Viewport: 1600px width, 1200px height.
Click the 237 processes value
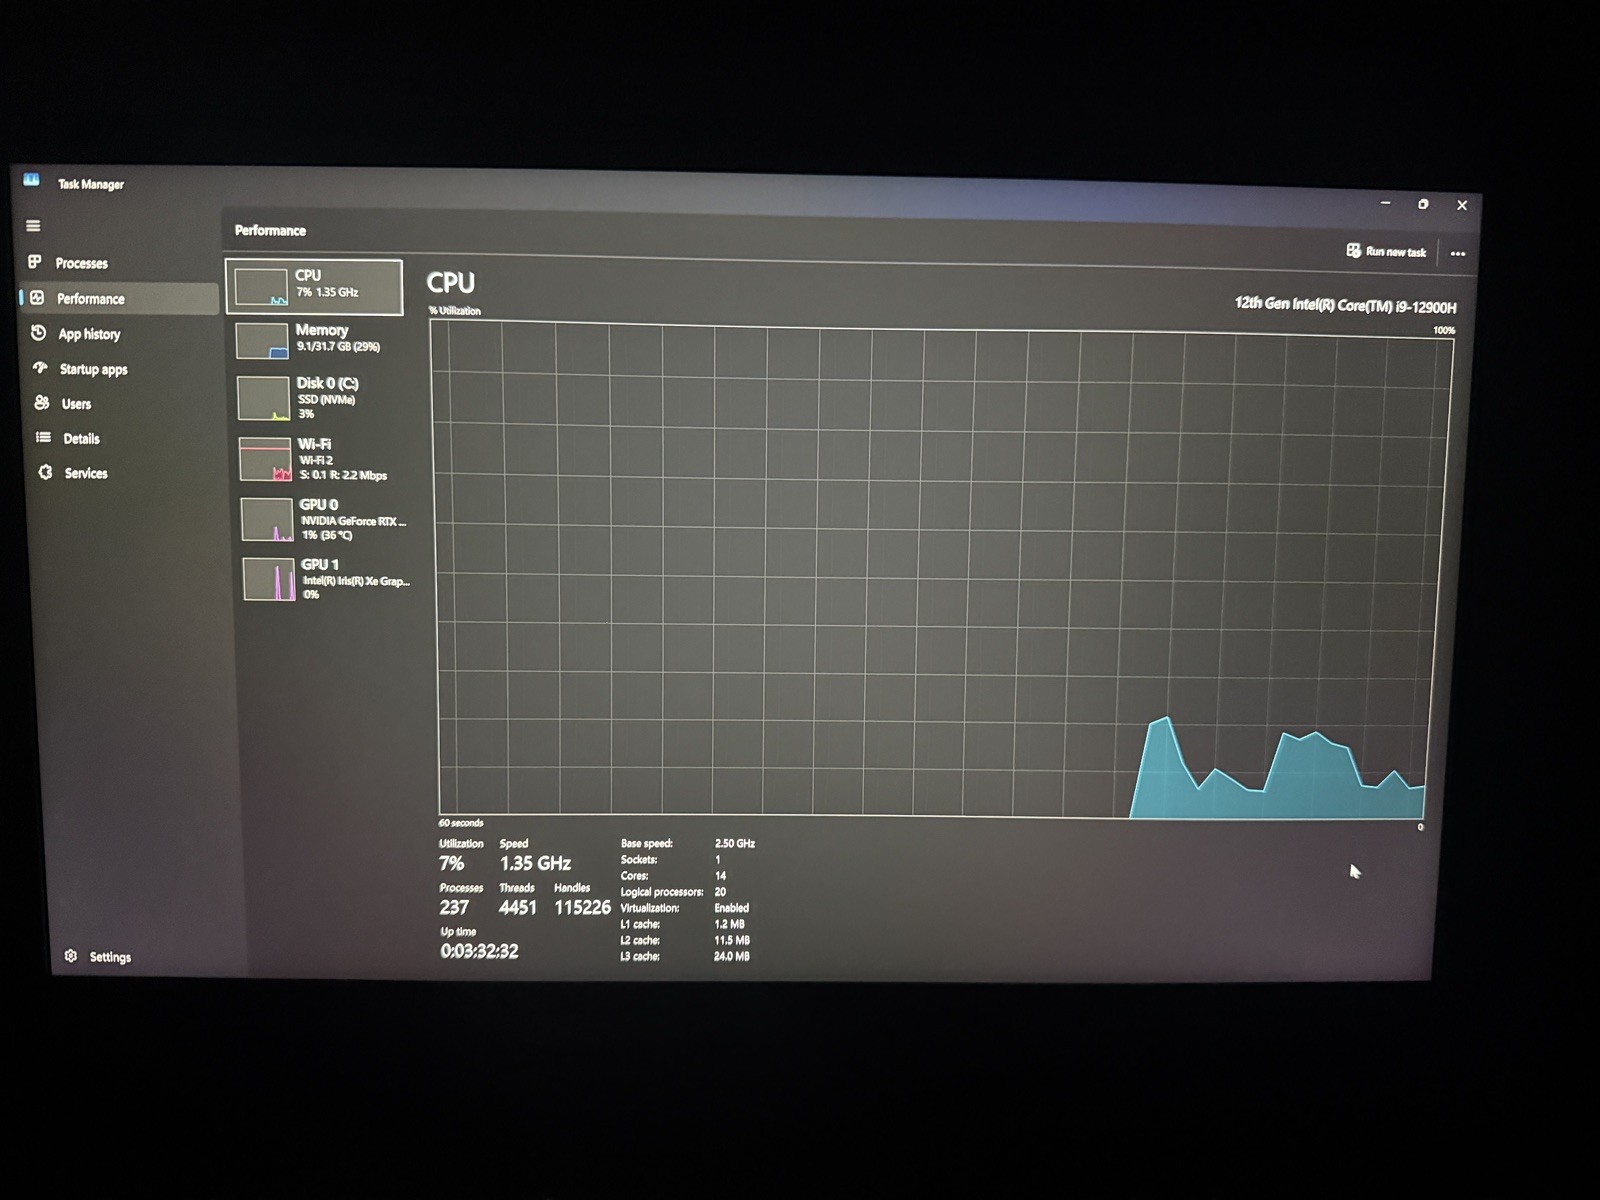pyautogui.click(x=454, y=907)
